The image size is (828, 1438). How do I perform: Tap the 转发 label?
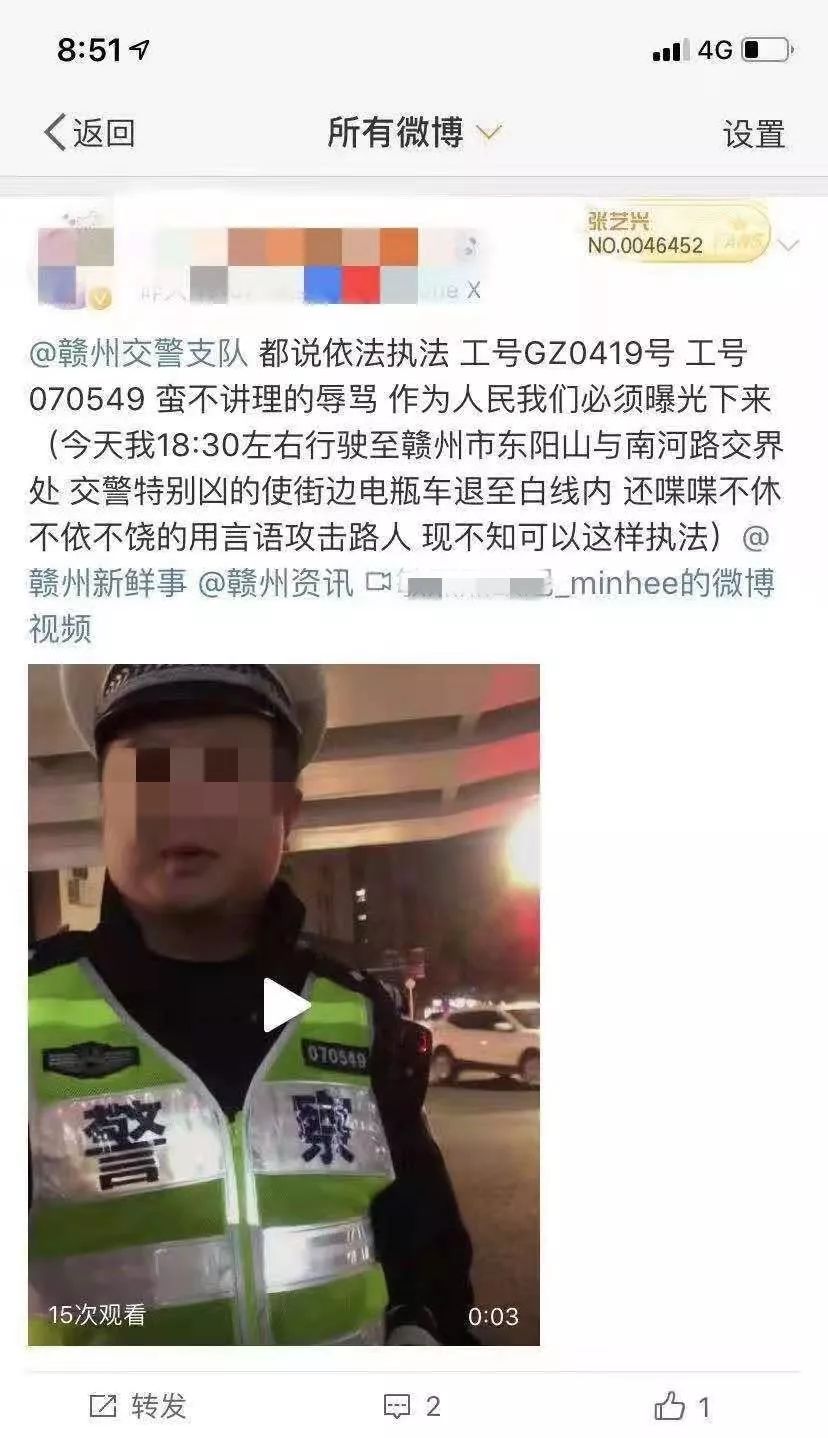click(x=159, y=1407)
